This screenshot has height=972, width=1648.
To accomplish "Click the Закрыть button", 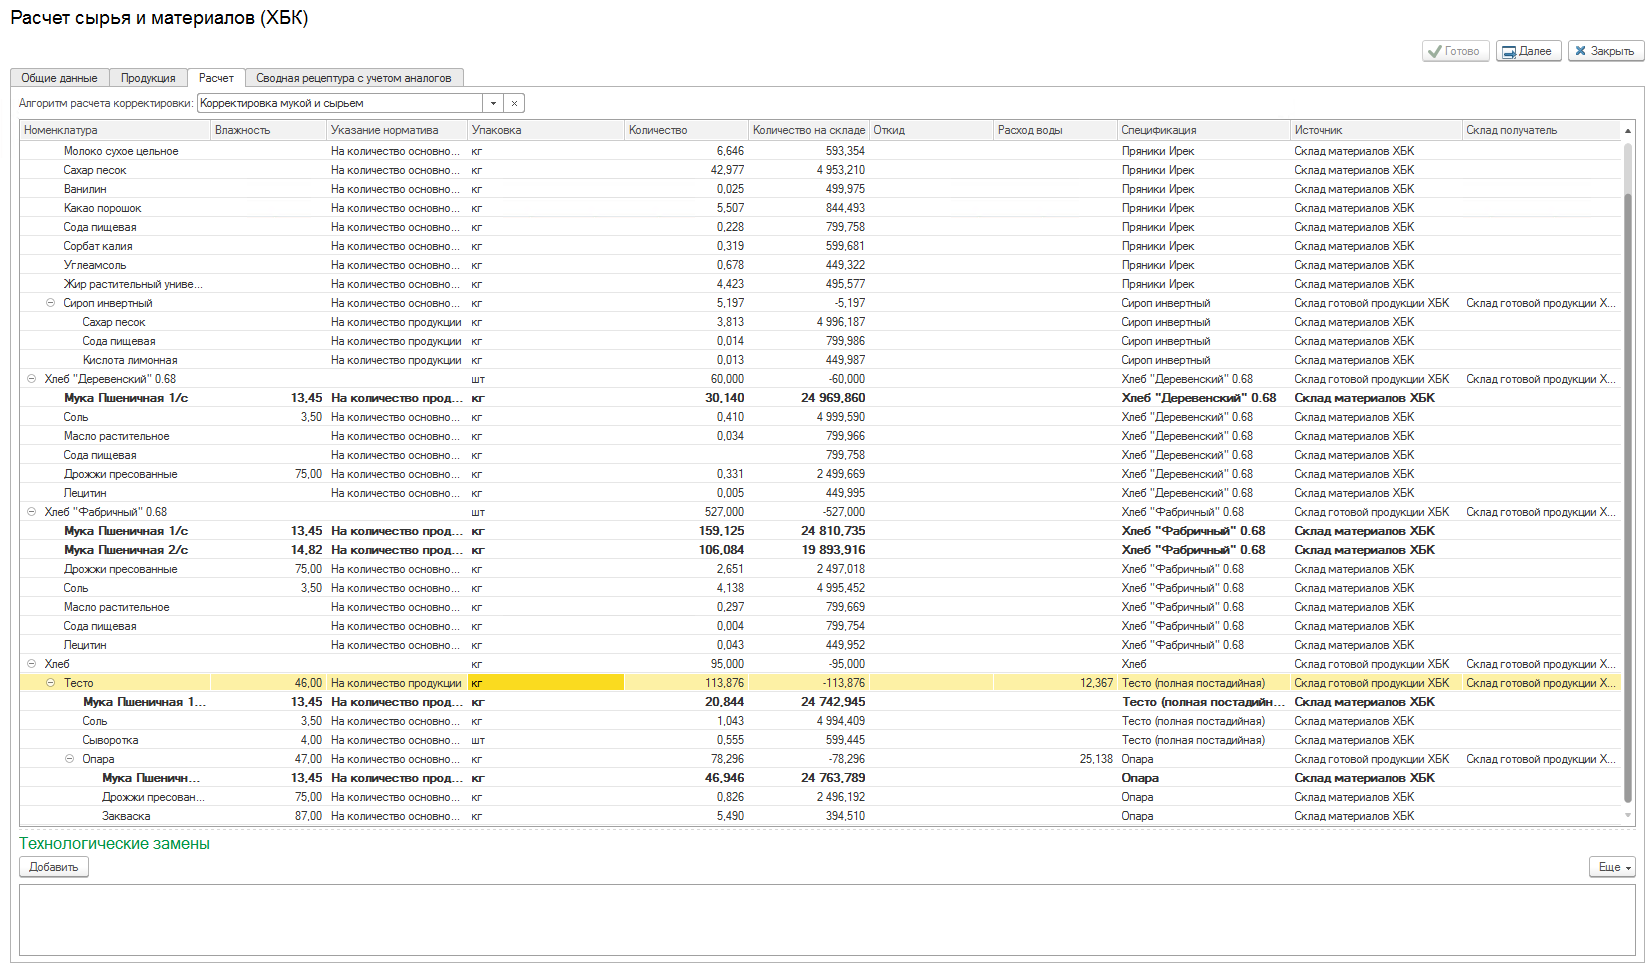I will click(x=1605, y=51).
